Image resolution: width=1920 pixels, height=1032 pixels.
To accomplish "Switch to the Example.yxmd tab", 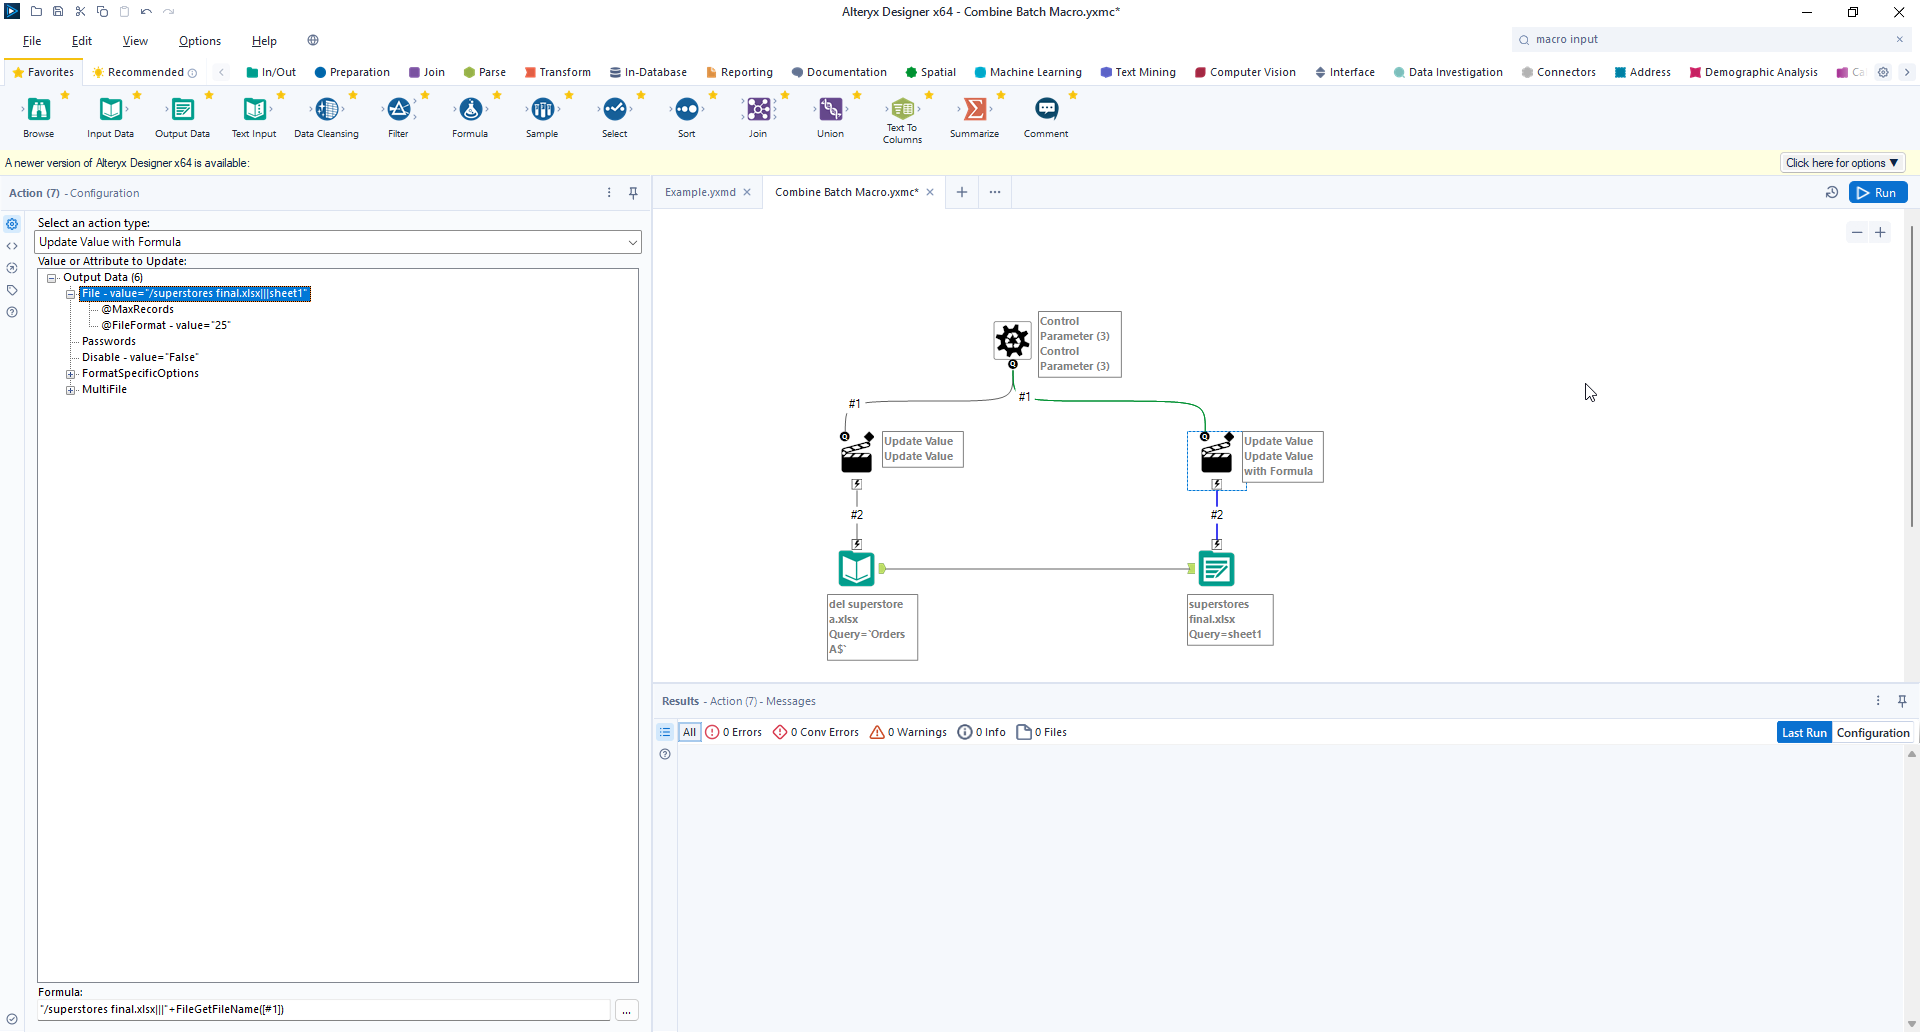I will point(700,192).
